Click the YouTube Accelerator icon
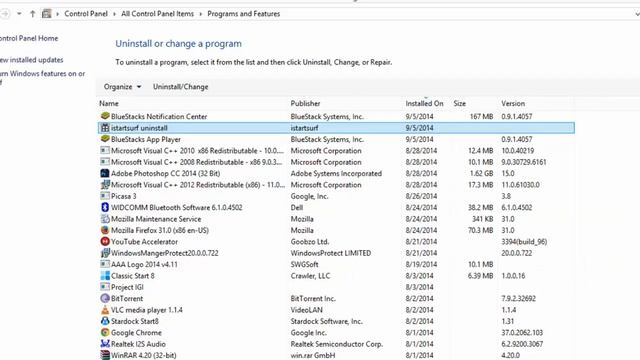 point(105,242)
